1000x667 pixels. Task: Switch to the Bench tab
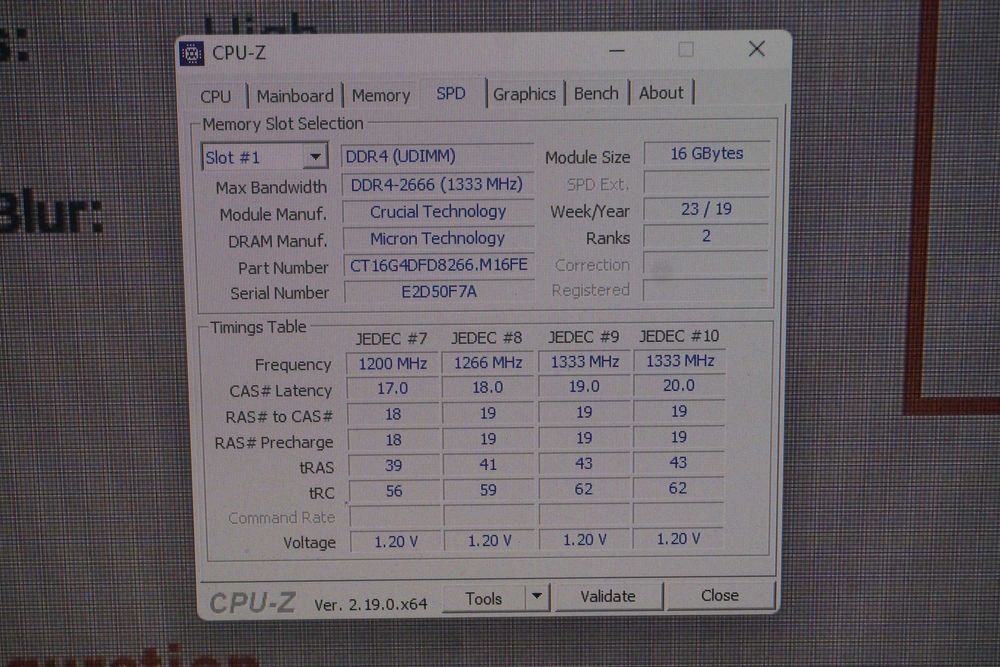coord(596,94)
